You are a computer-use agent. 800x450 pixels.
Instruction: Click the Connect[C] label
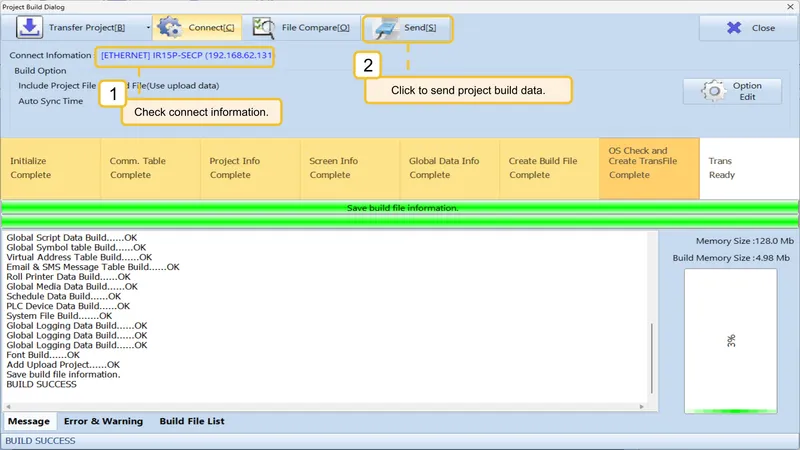coord(212,28)
